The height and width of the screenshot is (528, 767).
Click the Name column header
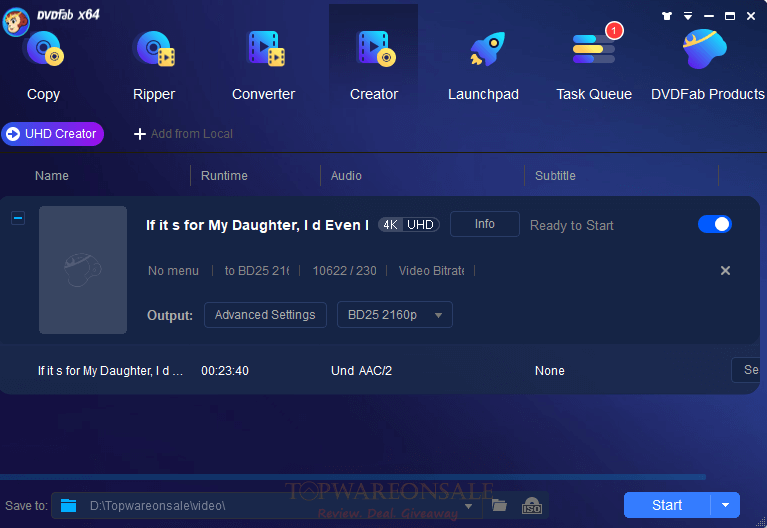pos(52,176)
